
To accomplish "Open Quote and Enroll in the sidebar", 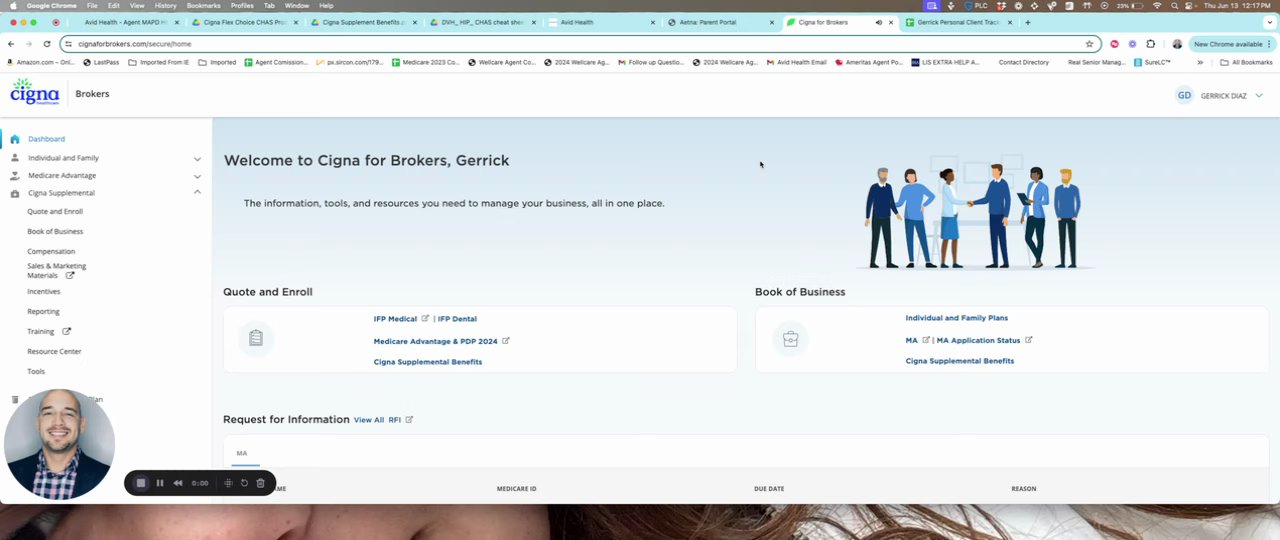I will 55,212.
